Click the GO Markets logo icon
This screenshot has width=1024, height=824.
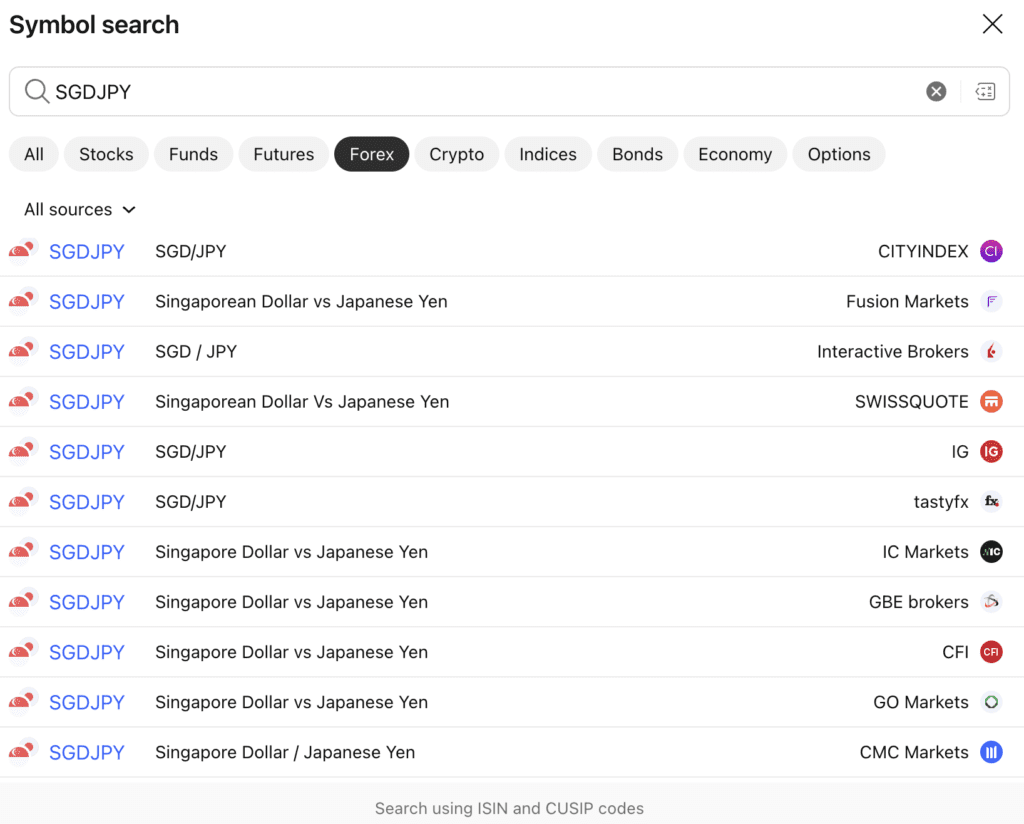point(991,702)
